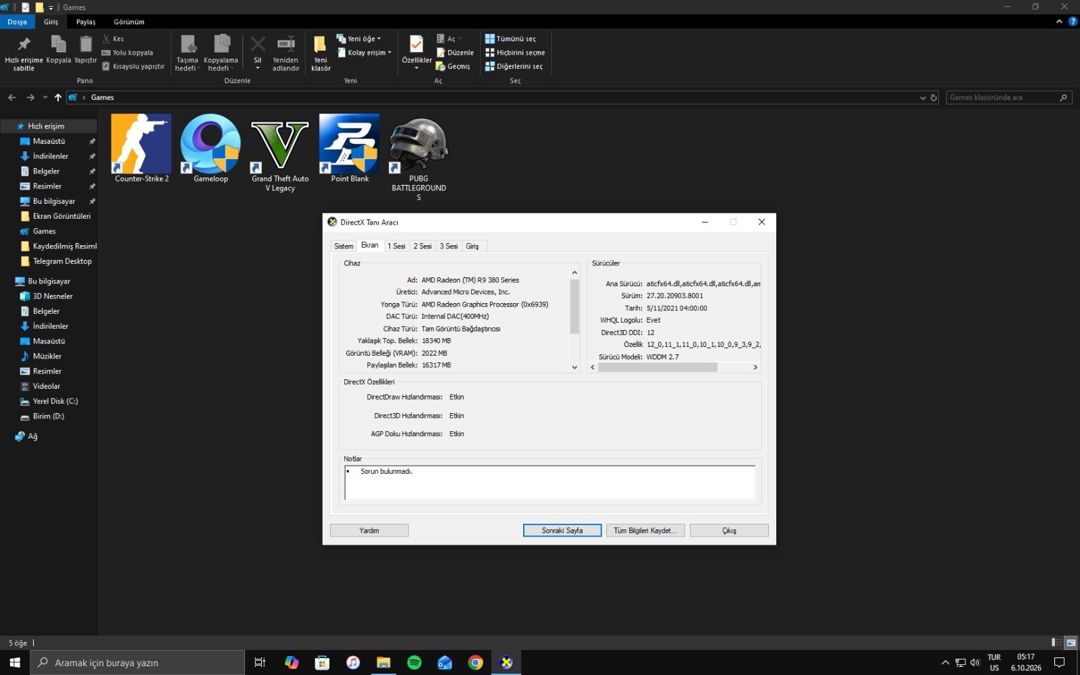Click the Kopyala icon in the ribbon
Viewport: 1080px width, 675px height.
click(x=59, y=44)
